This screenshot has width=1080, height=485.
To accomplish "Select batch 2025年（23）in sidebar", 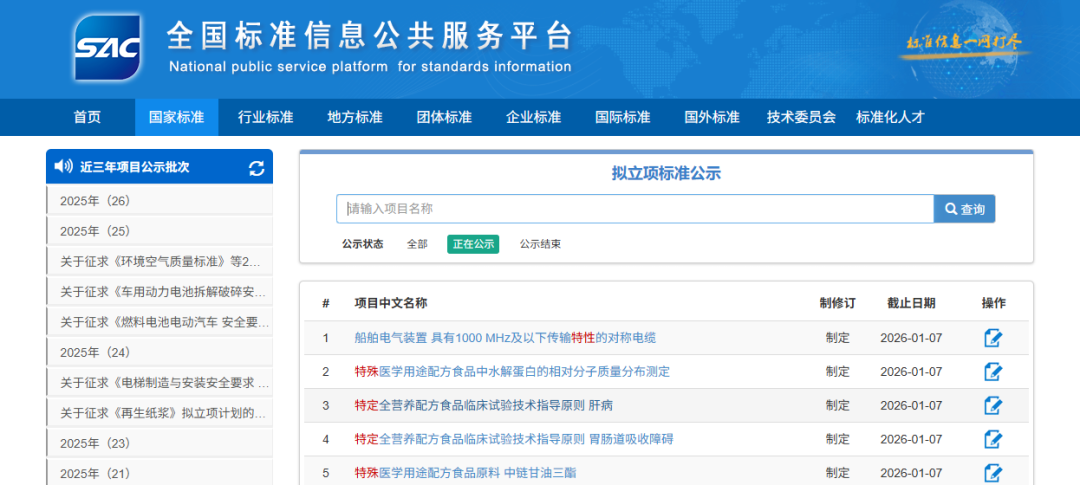I will [x=159, y=443].
